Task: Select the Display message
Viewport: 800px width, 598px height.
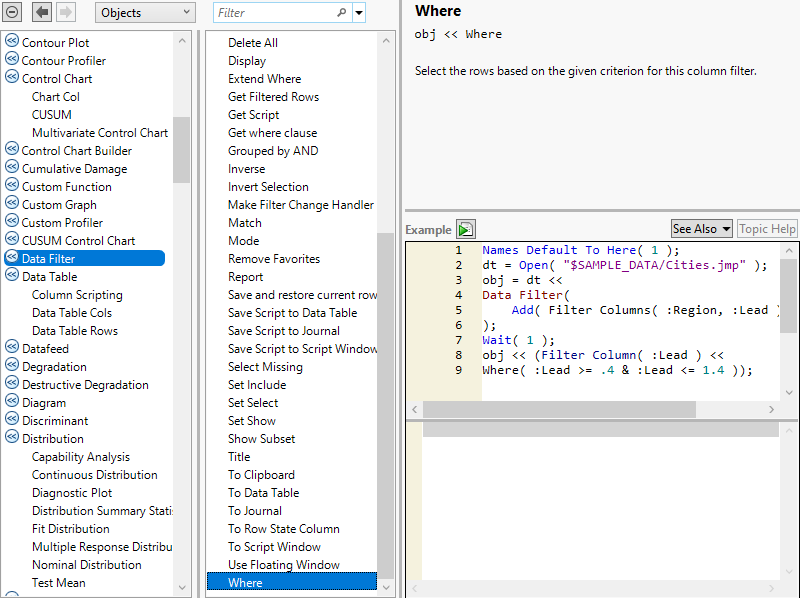Action: (x=247, y=61)
